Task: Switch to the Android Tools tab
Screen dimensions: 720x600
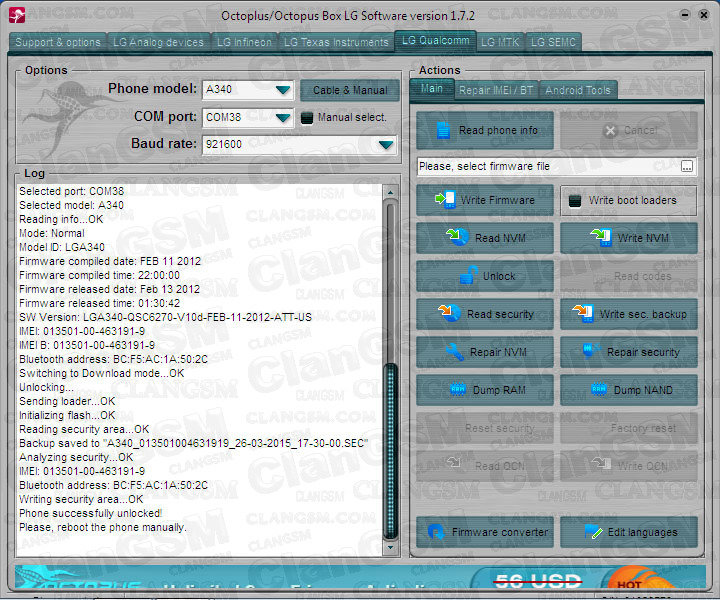Action: click(x=578, y=90)
